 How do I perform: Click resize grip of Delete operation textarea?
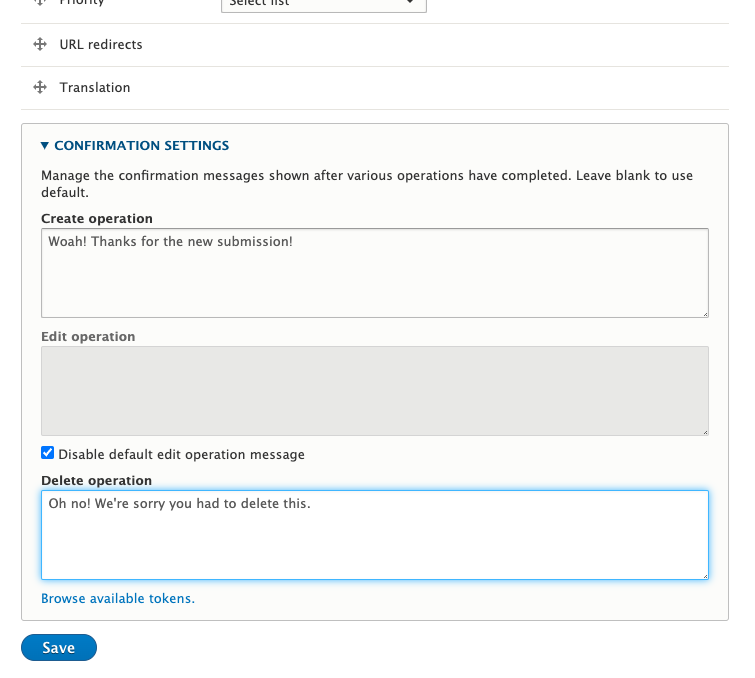coord(704,574)
